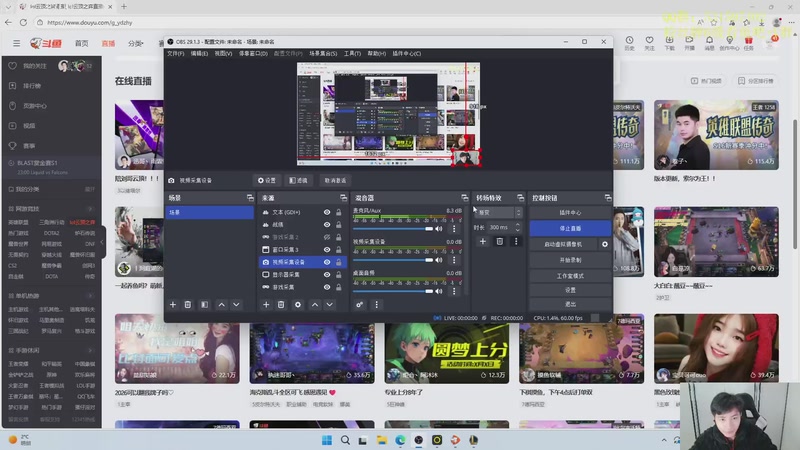Toggle lock on 显示器采集 source
The height and width of the screenshot is (450, 800).
(x=339, y=274)
